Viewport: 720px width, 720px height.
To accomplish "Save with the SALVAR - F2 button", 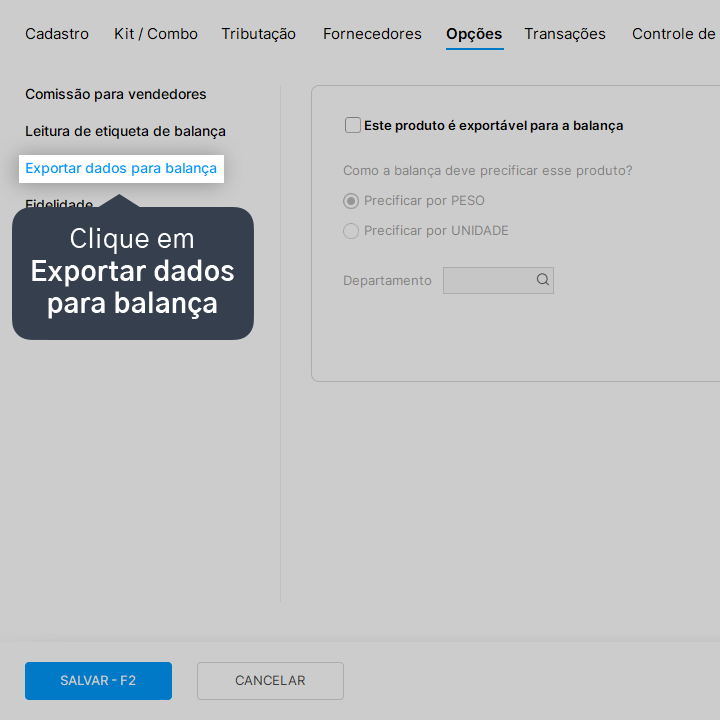I will pyautogui.click(x=98, y=681).
